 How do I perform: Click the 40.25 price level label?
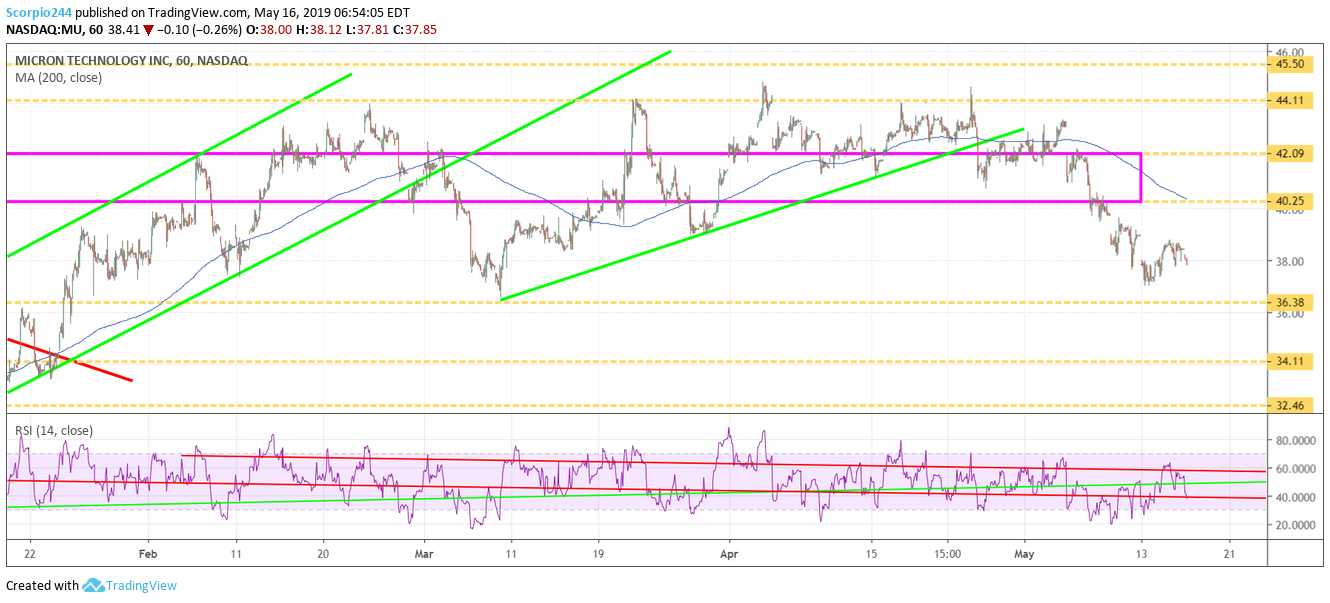[x=1288, y=201]
